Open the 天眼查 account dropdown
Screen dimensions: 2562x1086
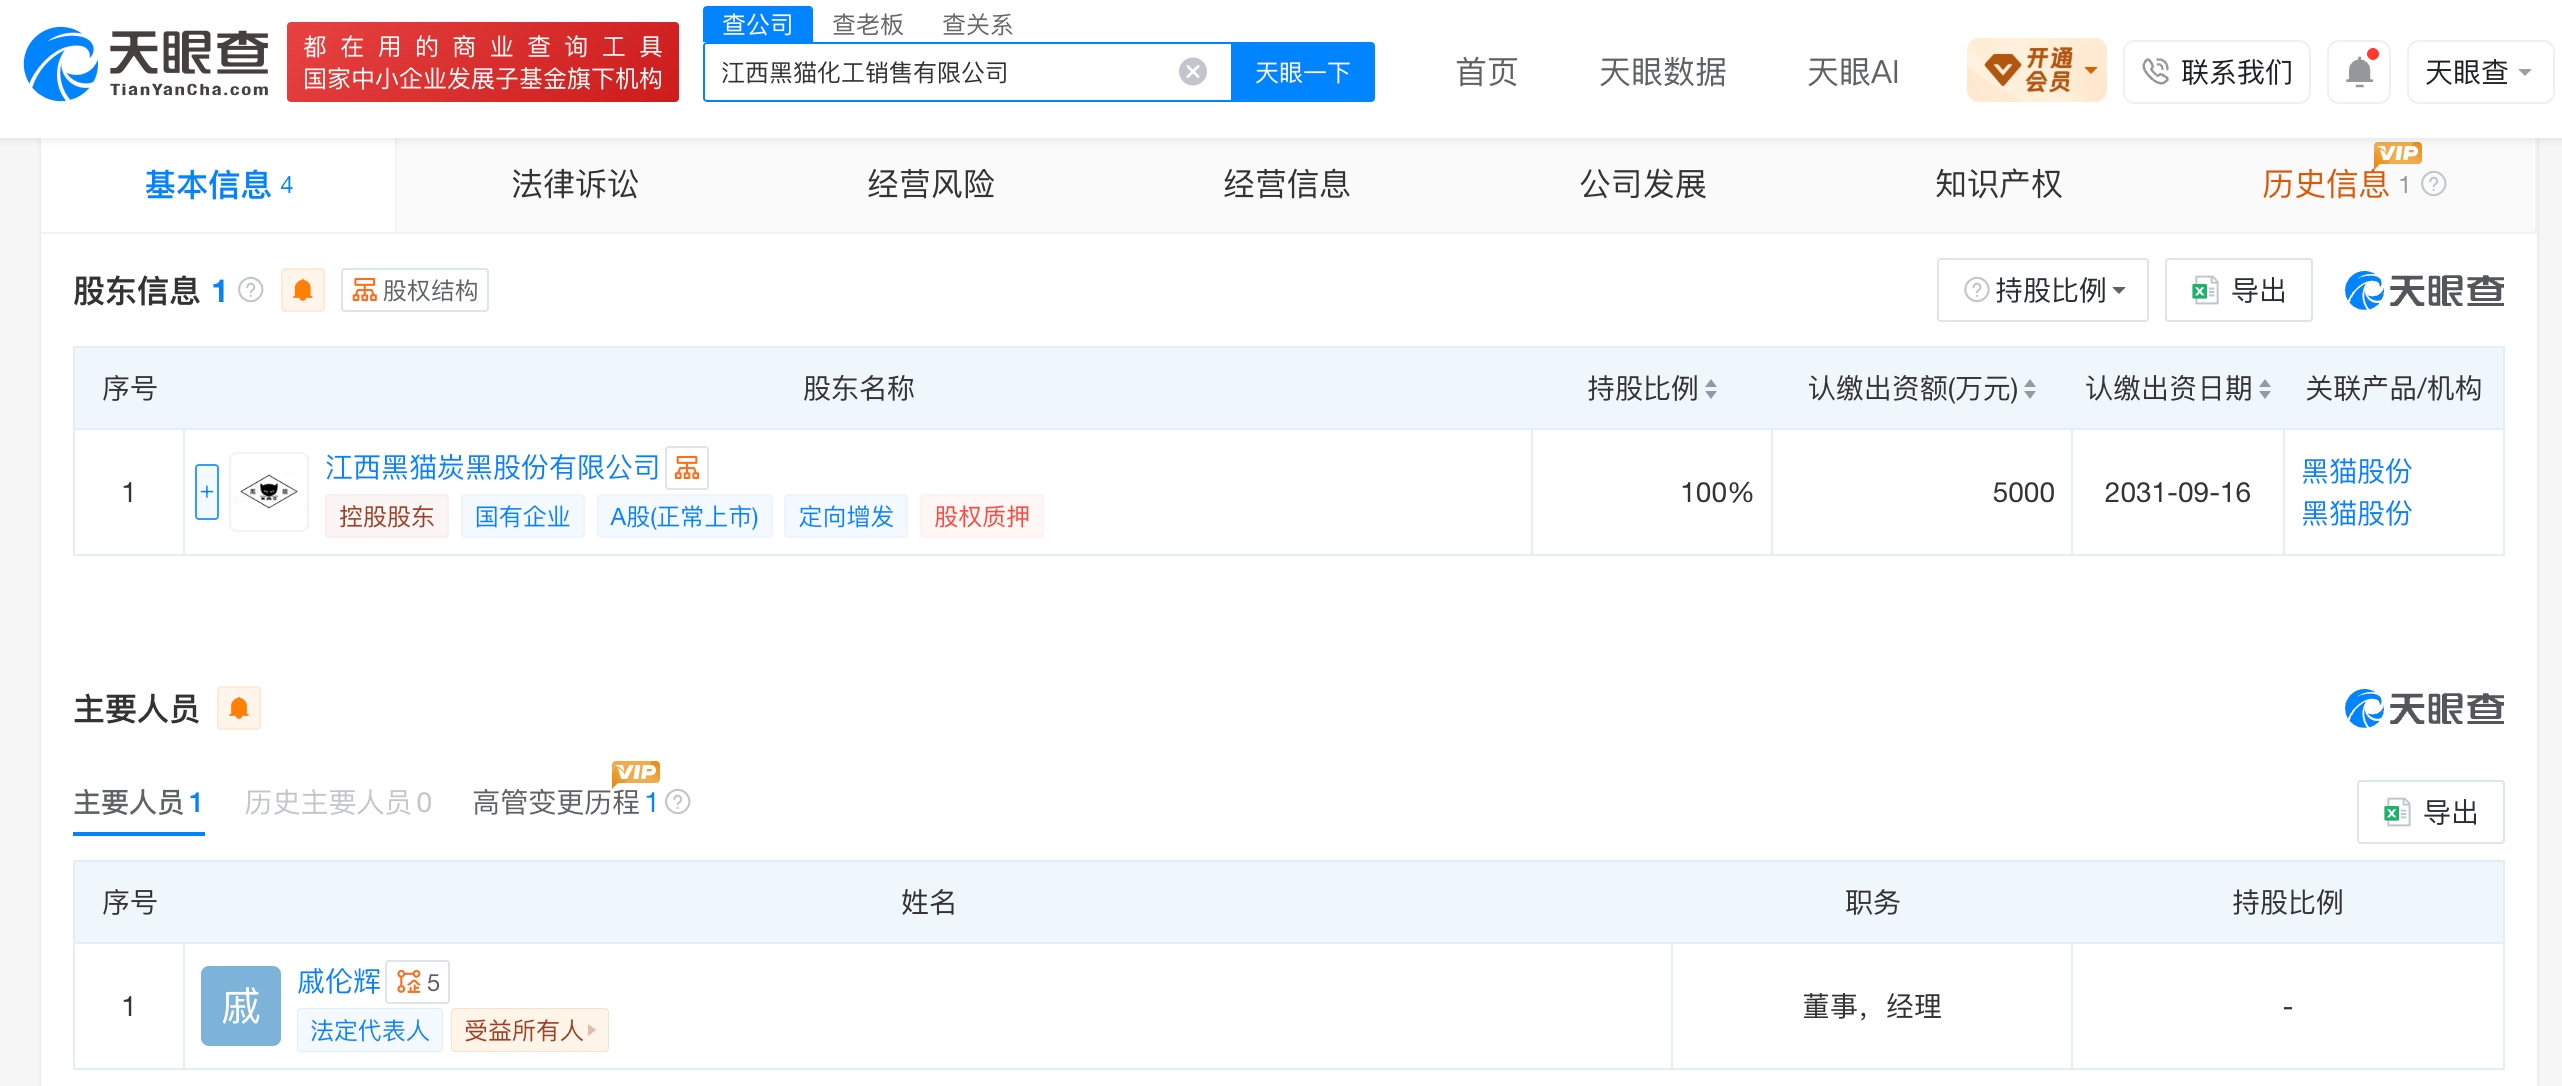[2479, 72]
